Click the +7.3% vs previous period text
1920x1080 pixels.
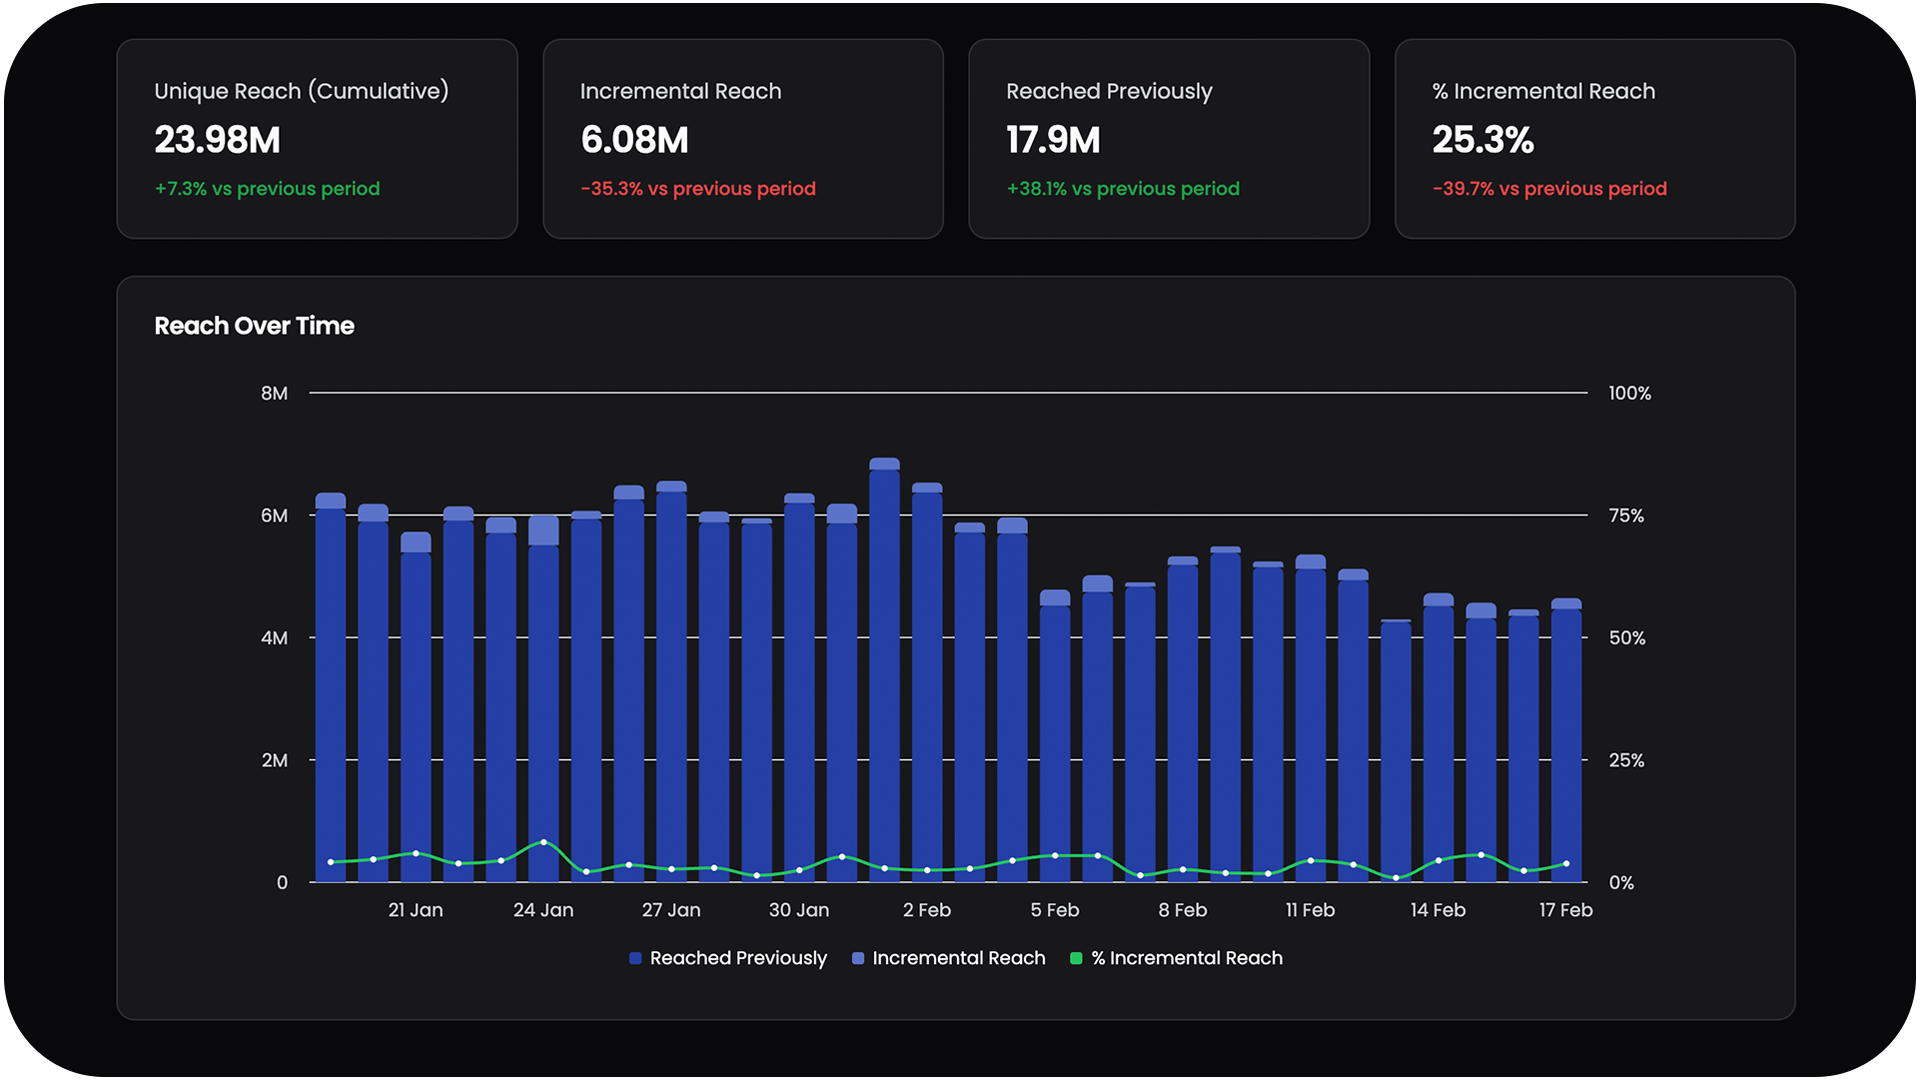267,189
